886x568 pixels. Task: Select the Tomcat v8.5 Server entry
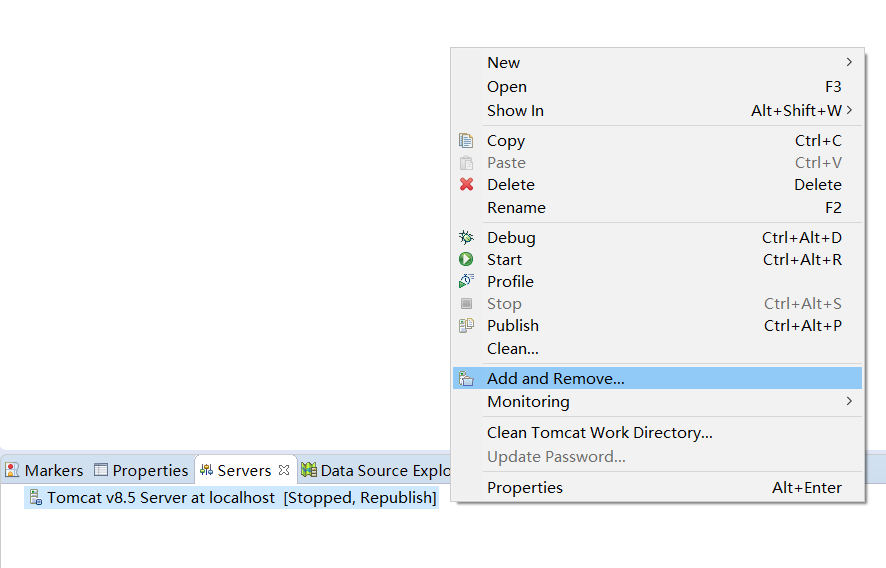coord(240,498)
